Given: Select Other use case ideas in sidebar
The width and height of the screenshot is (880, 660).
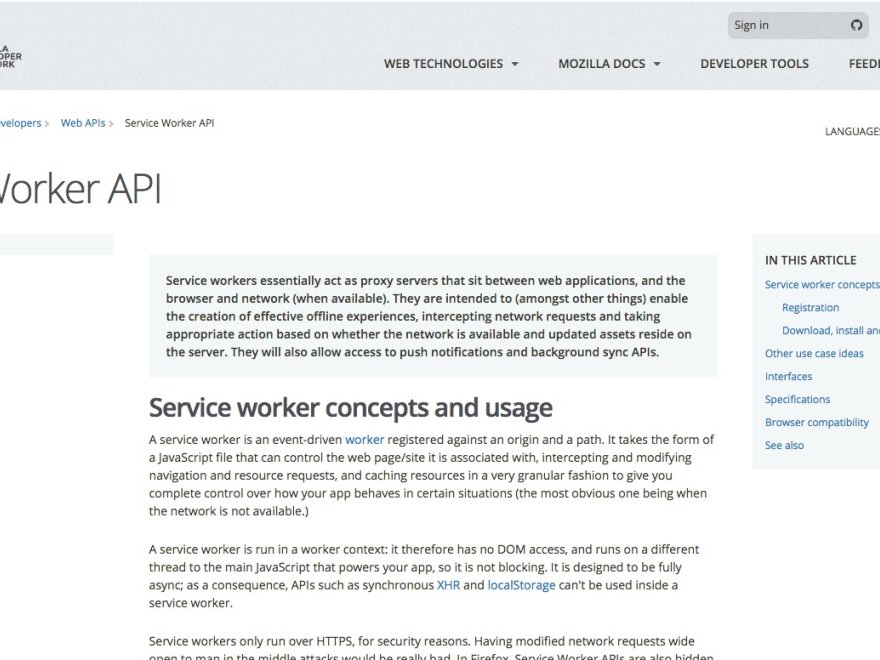Looking at the screenshot, I should tap(815, 353).
